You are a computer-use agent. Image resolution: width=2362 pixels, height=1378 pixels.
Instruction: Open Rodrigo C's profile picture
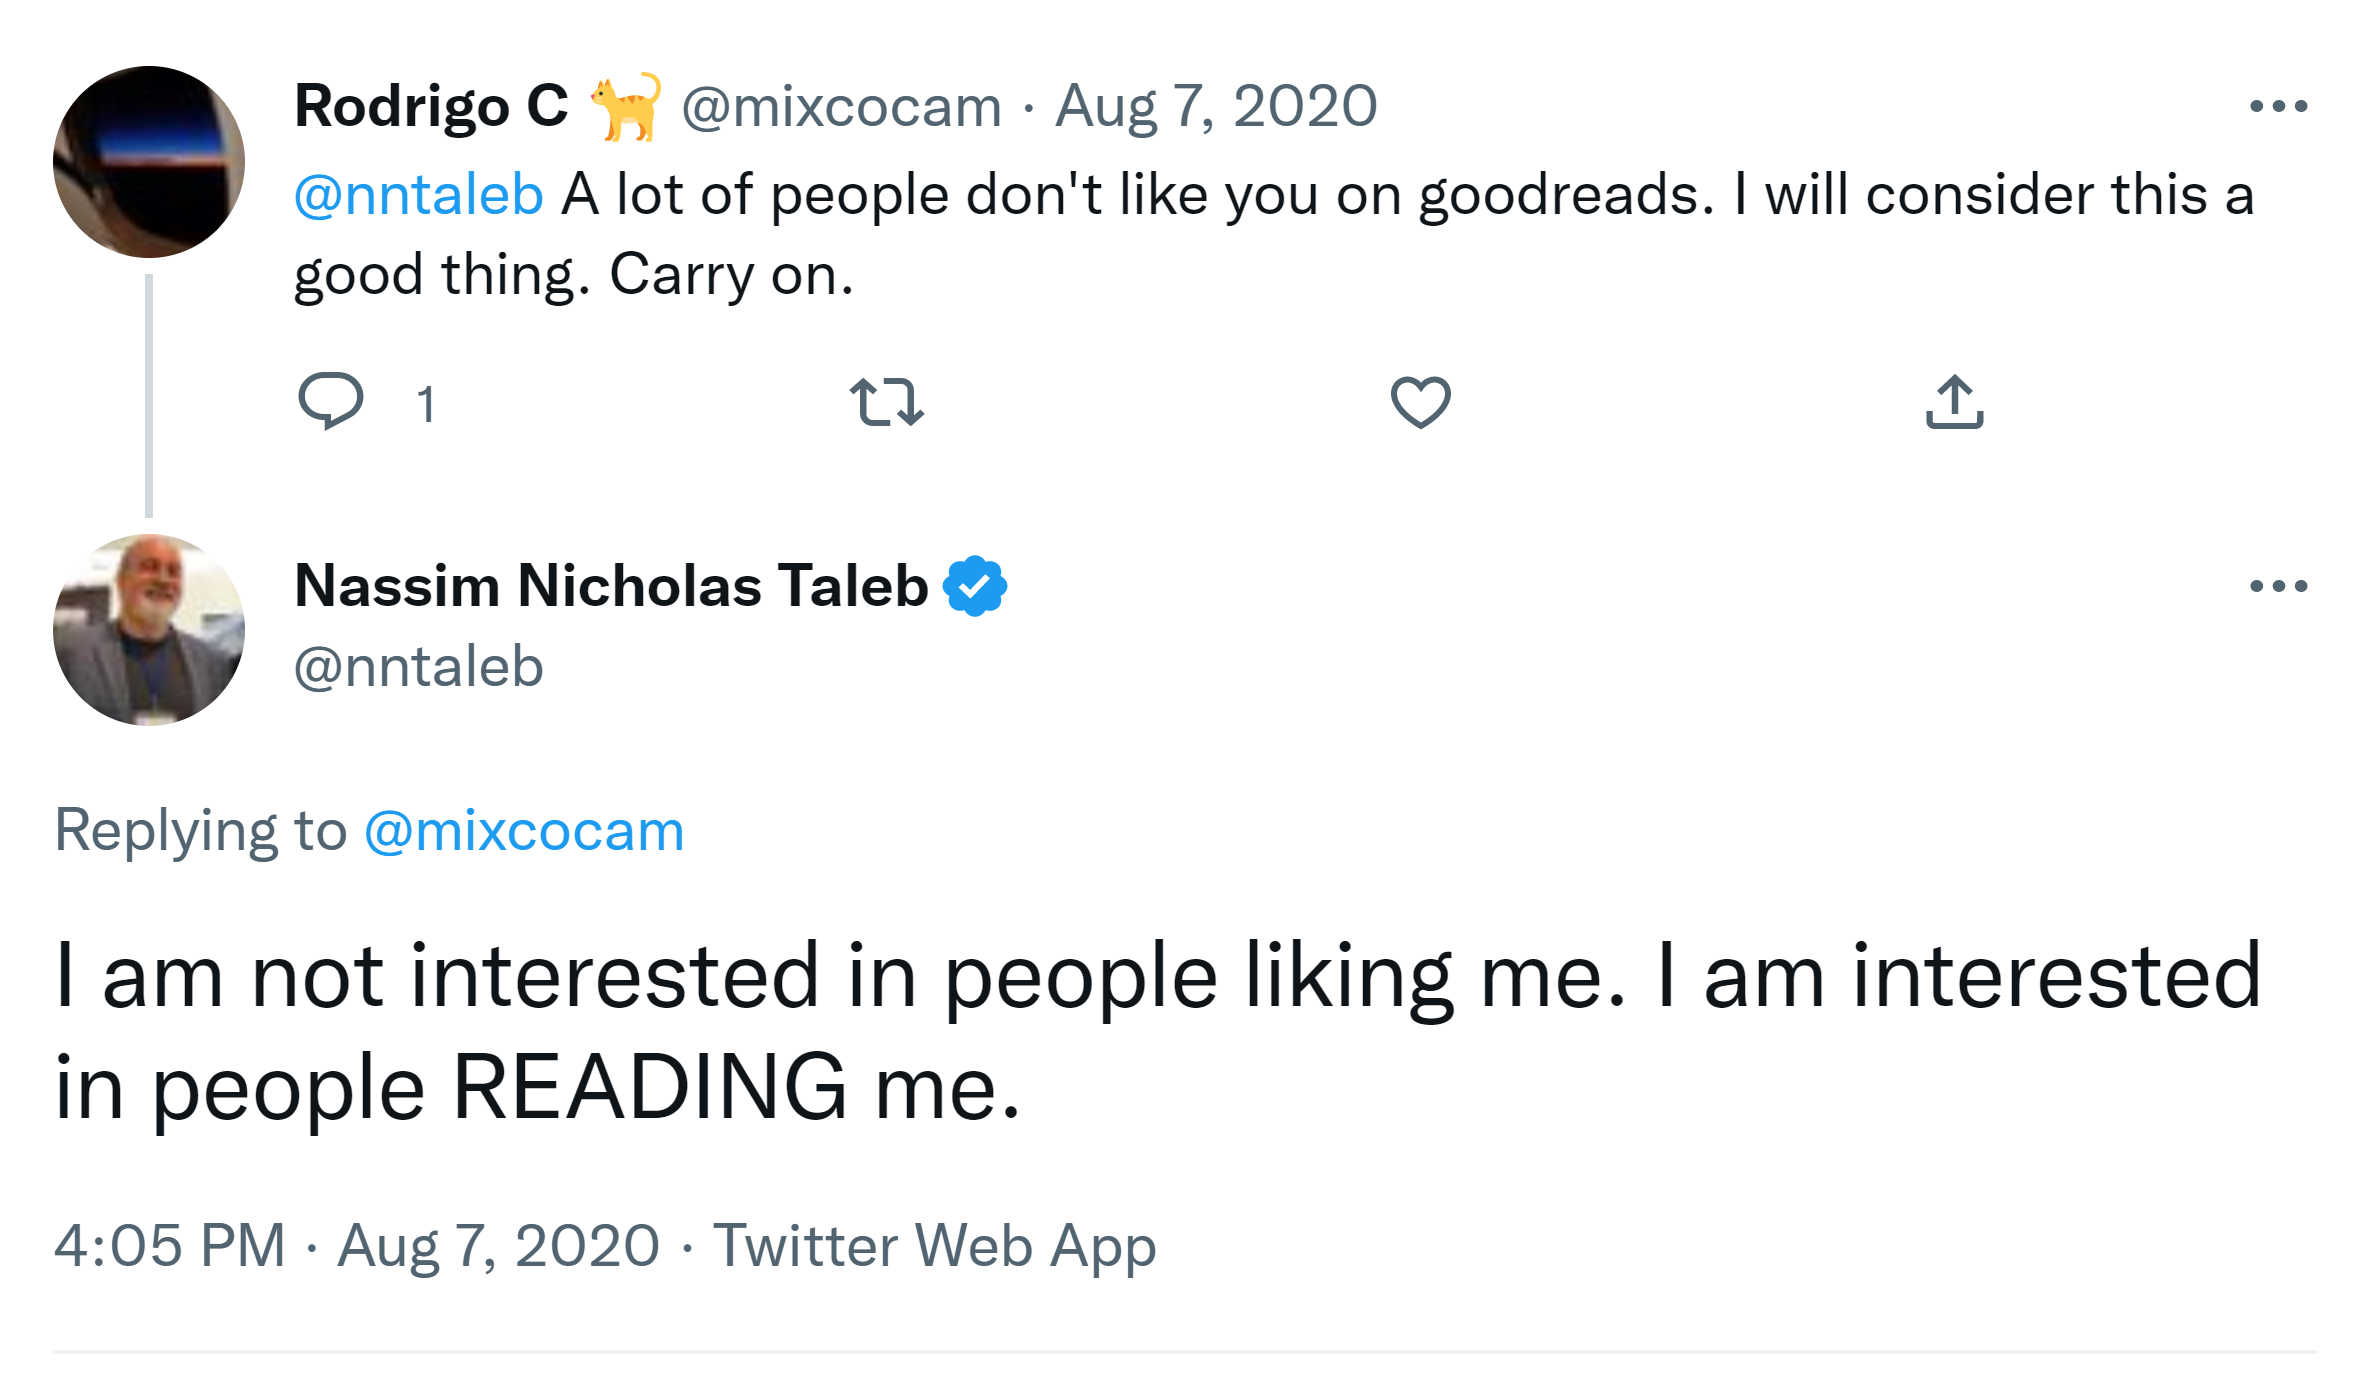(x=149, y=162)
